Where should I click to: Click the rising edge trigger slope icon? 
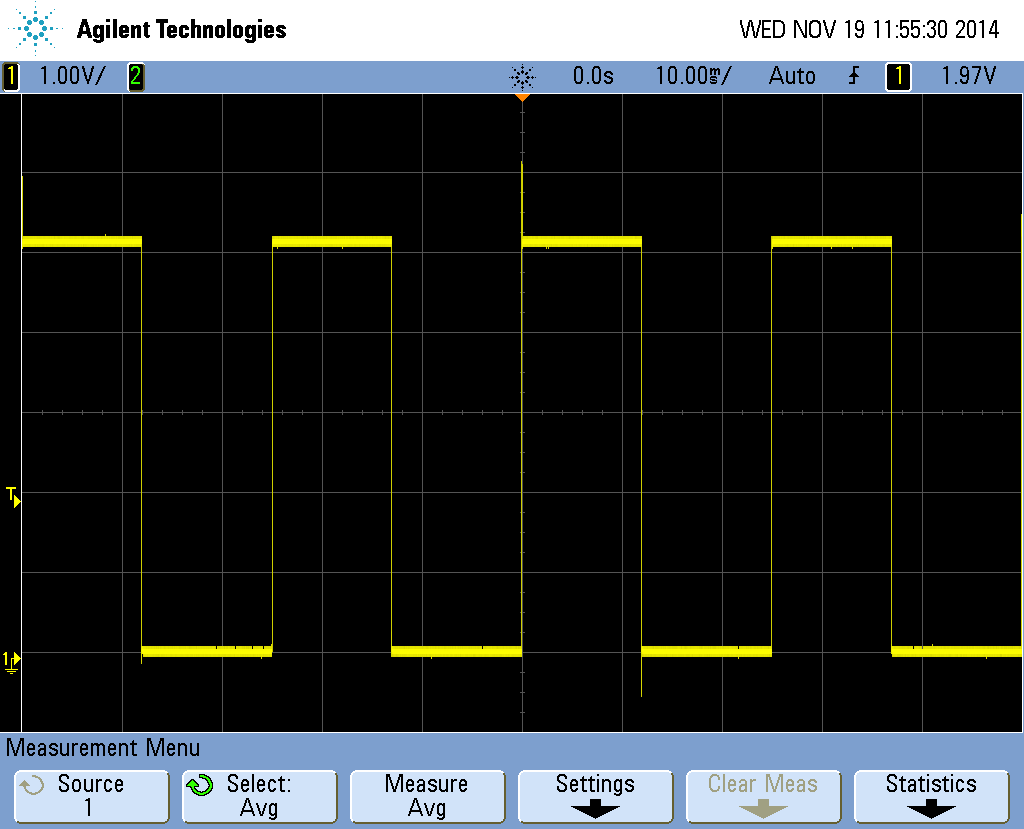click(853, 76)
